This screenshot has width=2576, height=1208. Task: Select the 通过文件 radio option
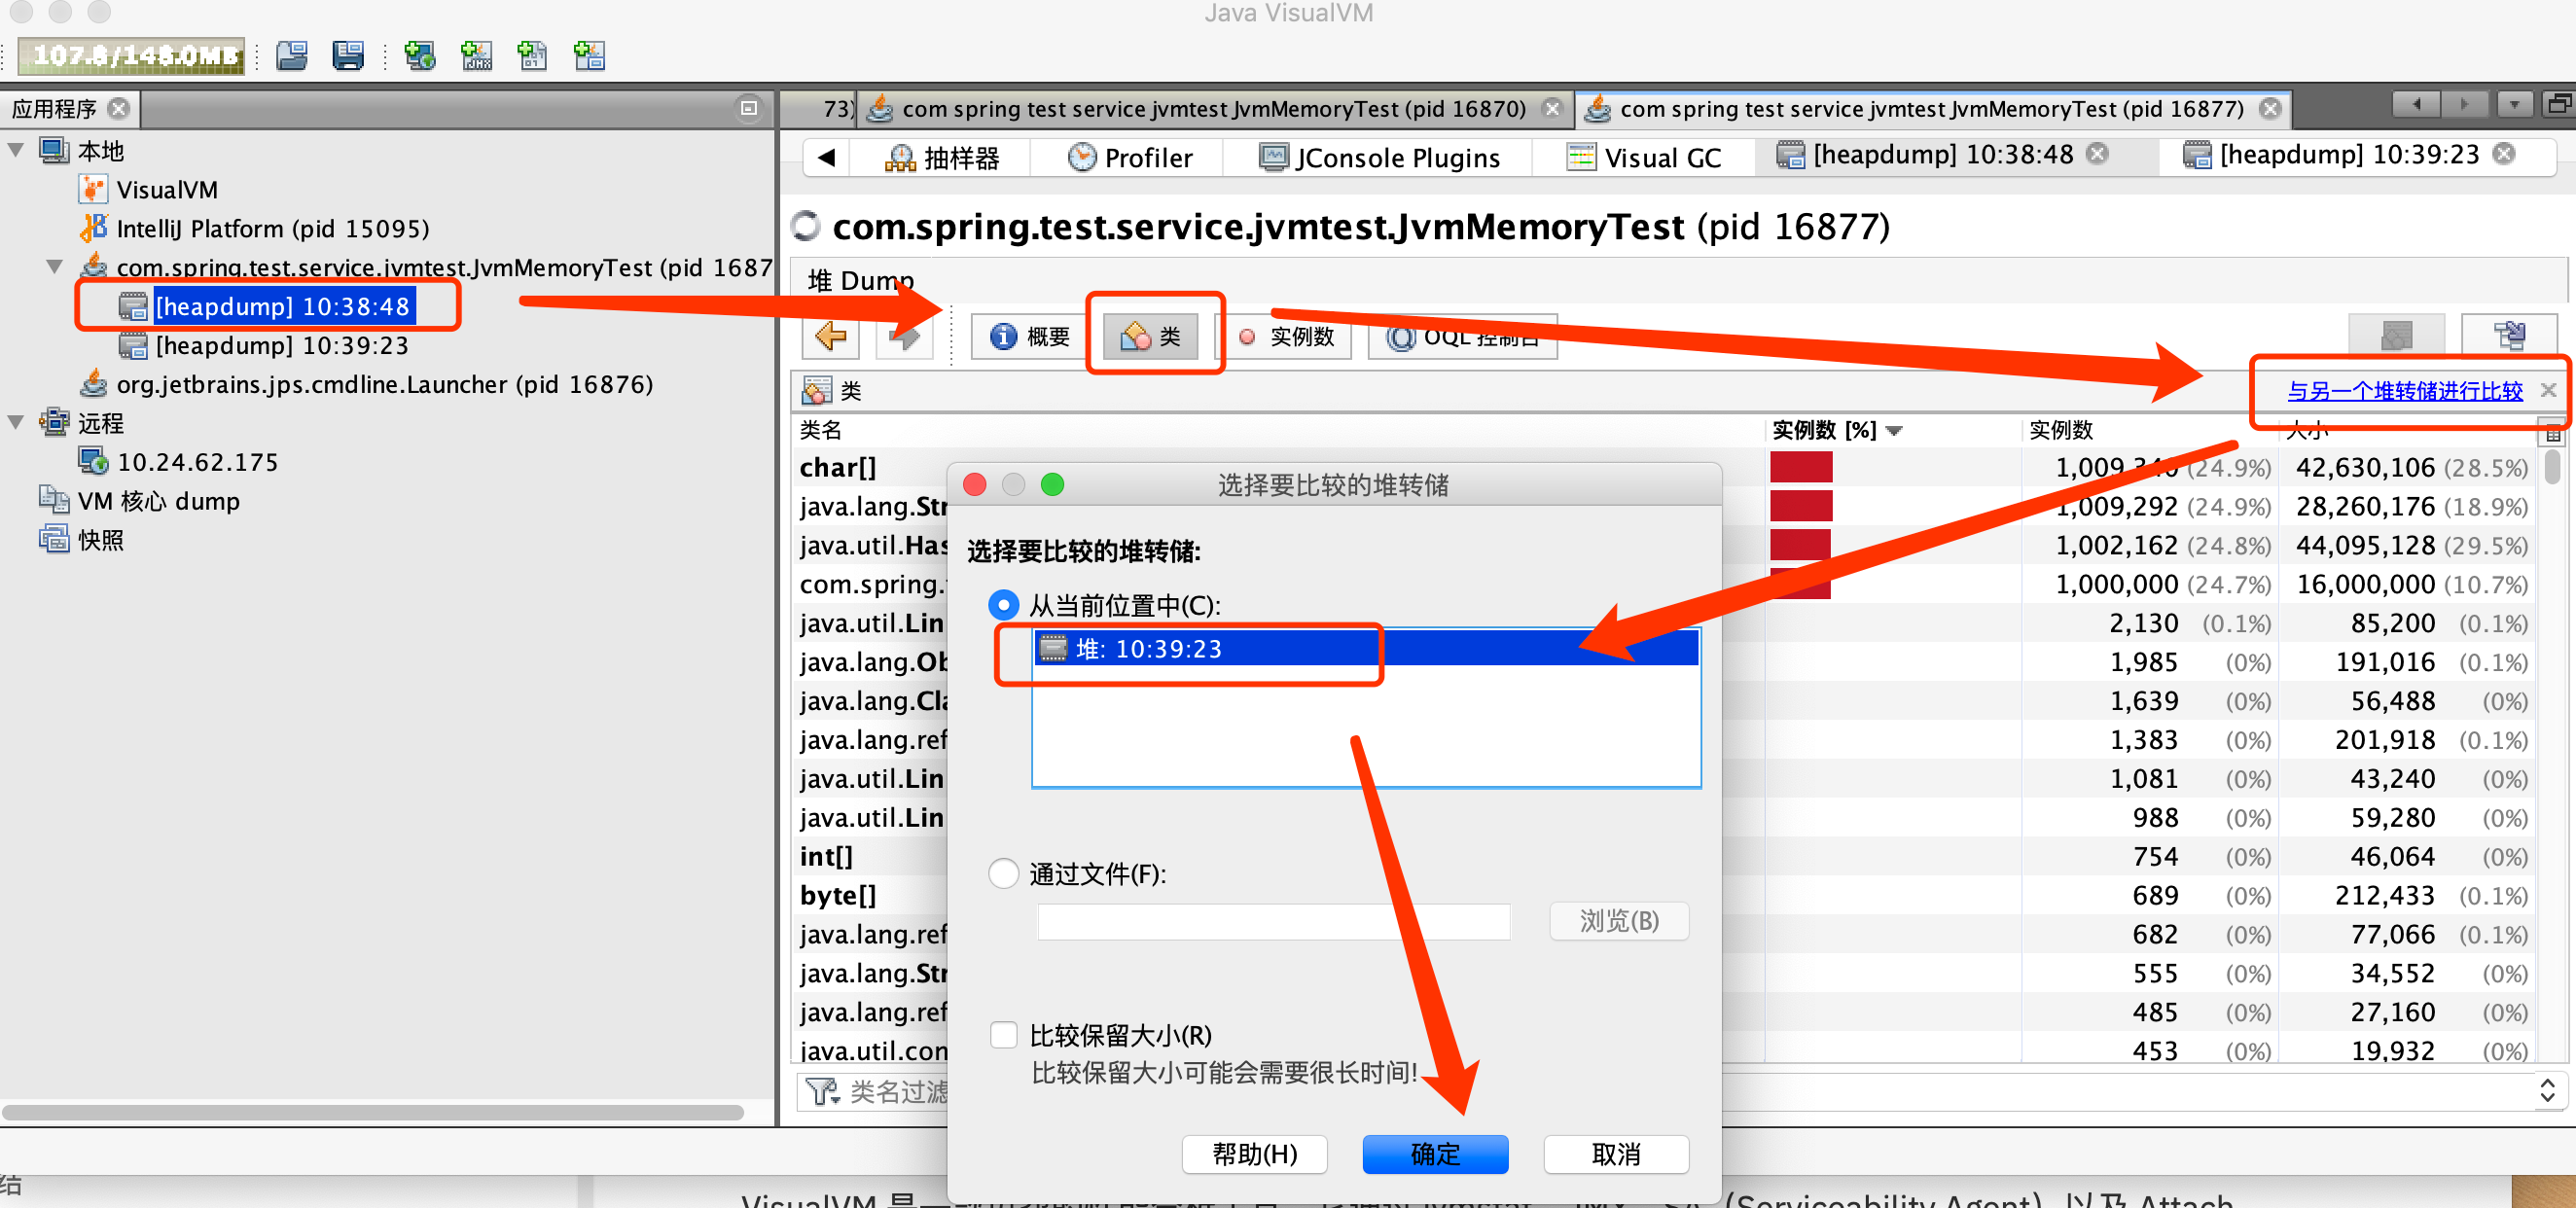1003,873
